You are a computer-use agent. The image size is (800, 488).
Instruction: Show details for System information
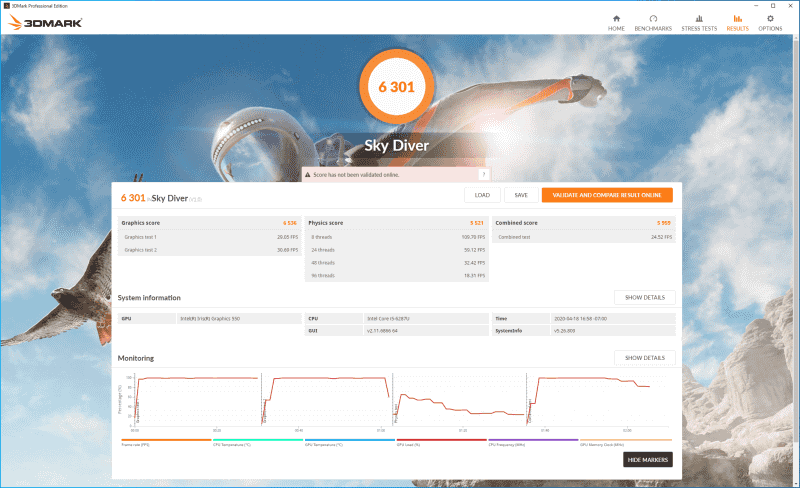coord(645,298)
